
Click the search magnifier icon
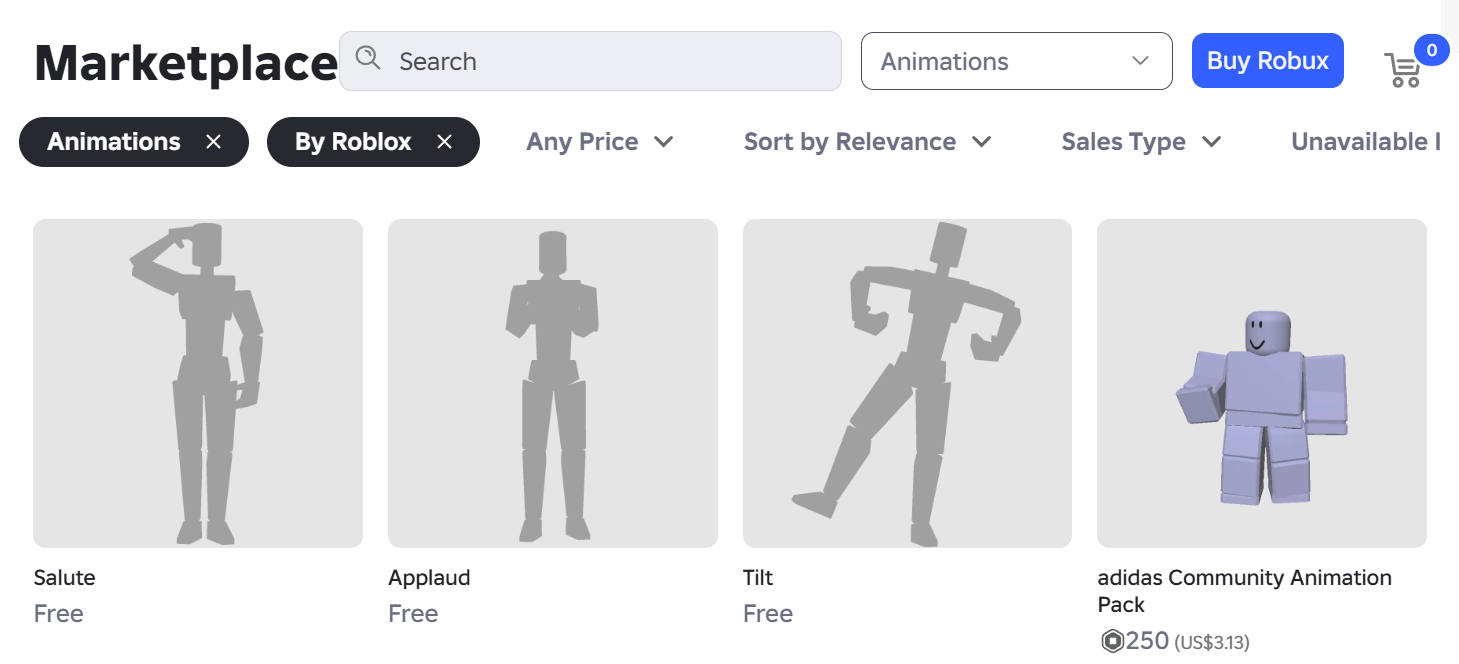pyautogui.click(x=368, y=59)
